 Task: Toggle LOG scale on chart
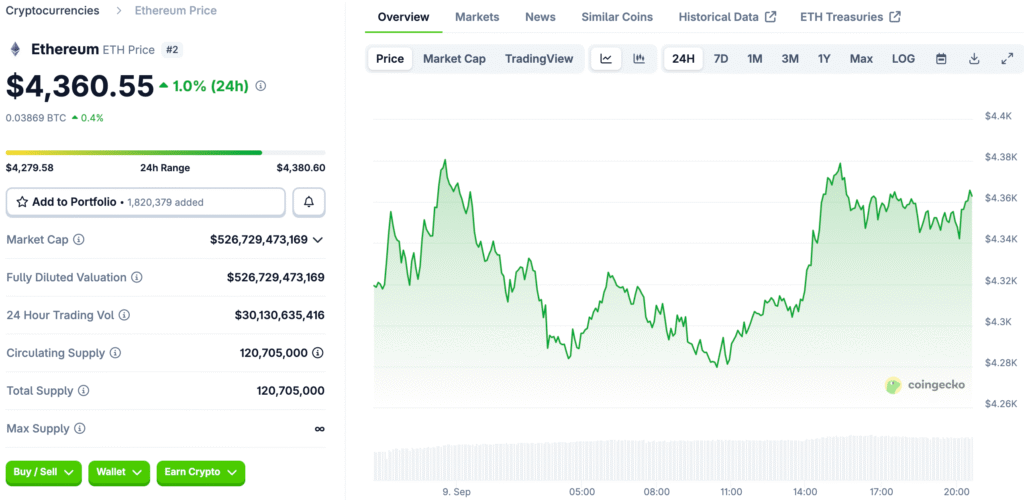pyautogui.click(x=903, y=59)
